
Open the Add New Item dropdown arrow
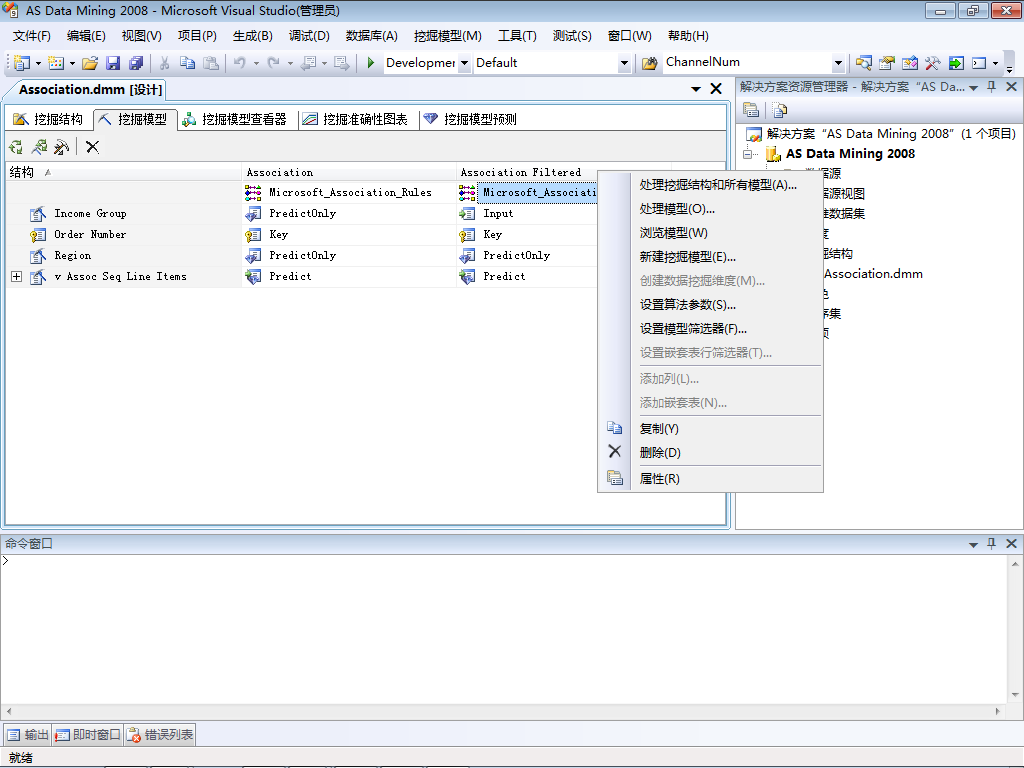[72, 63]
